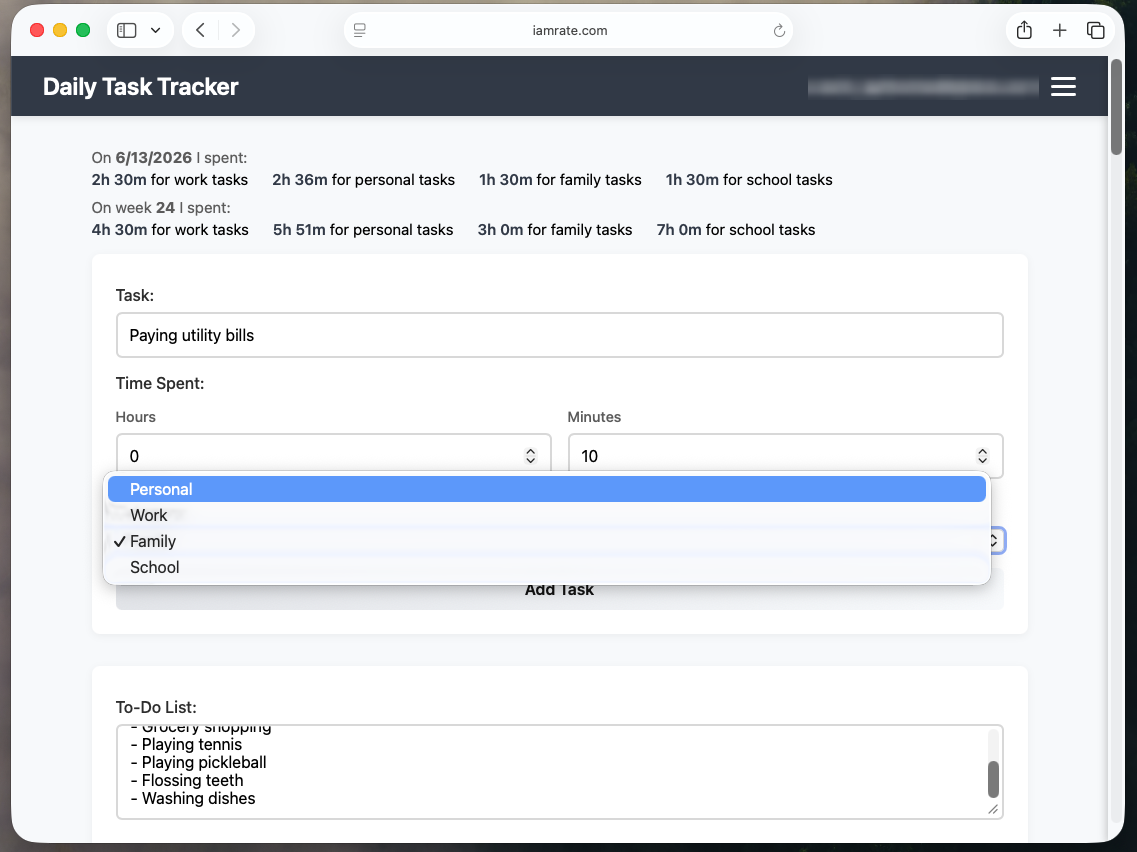Click "Playing pickleball" in the to-do list
Screen dimensions: 1137x852
(204, 763)
